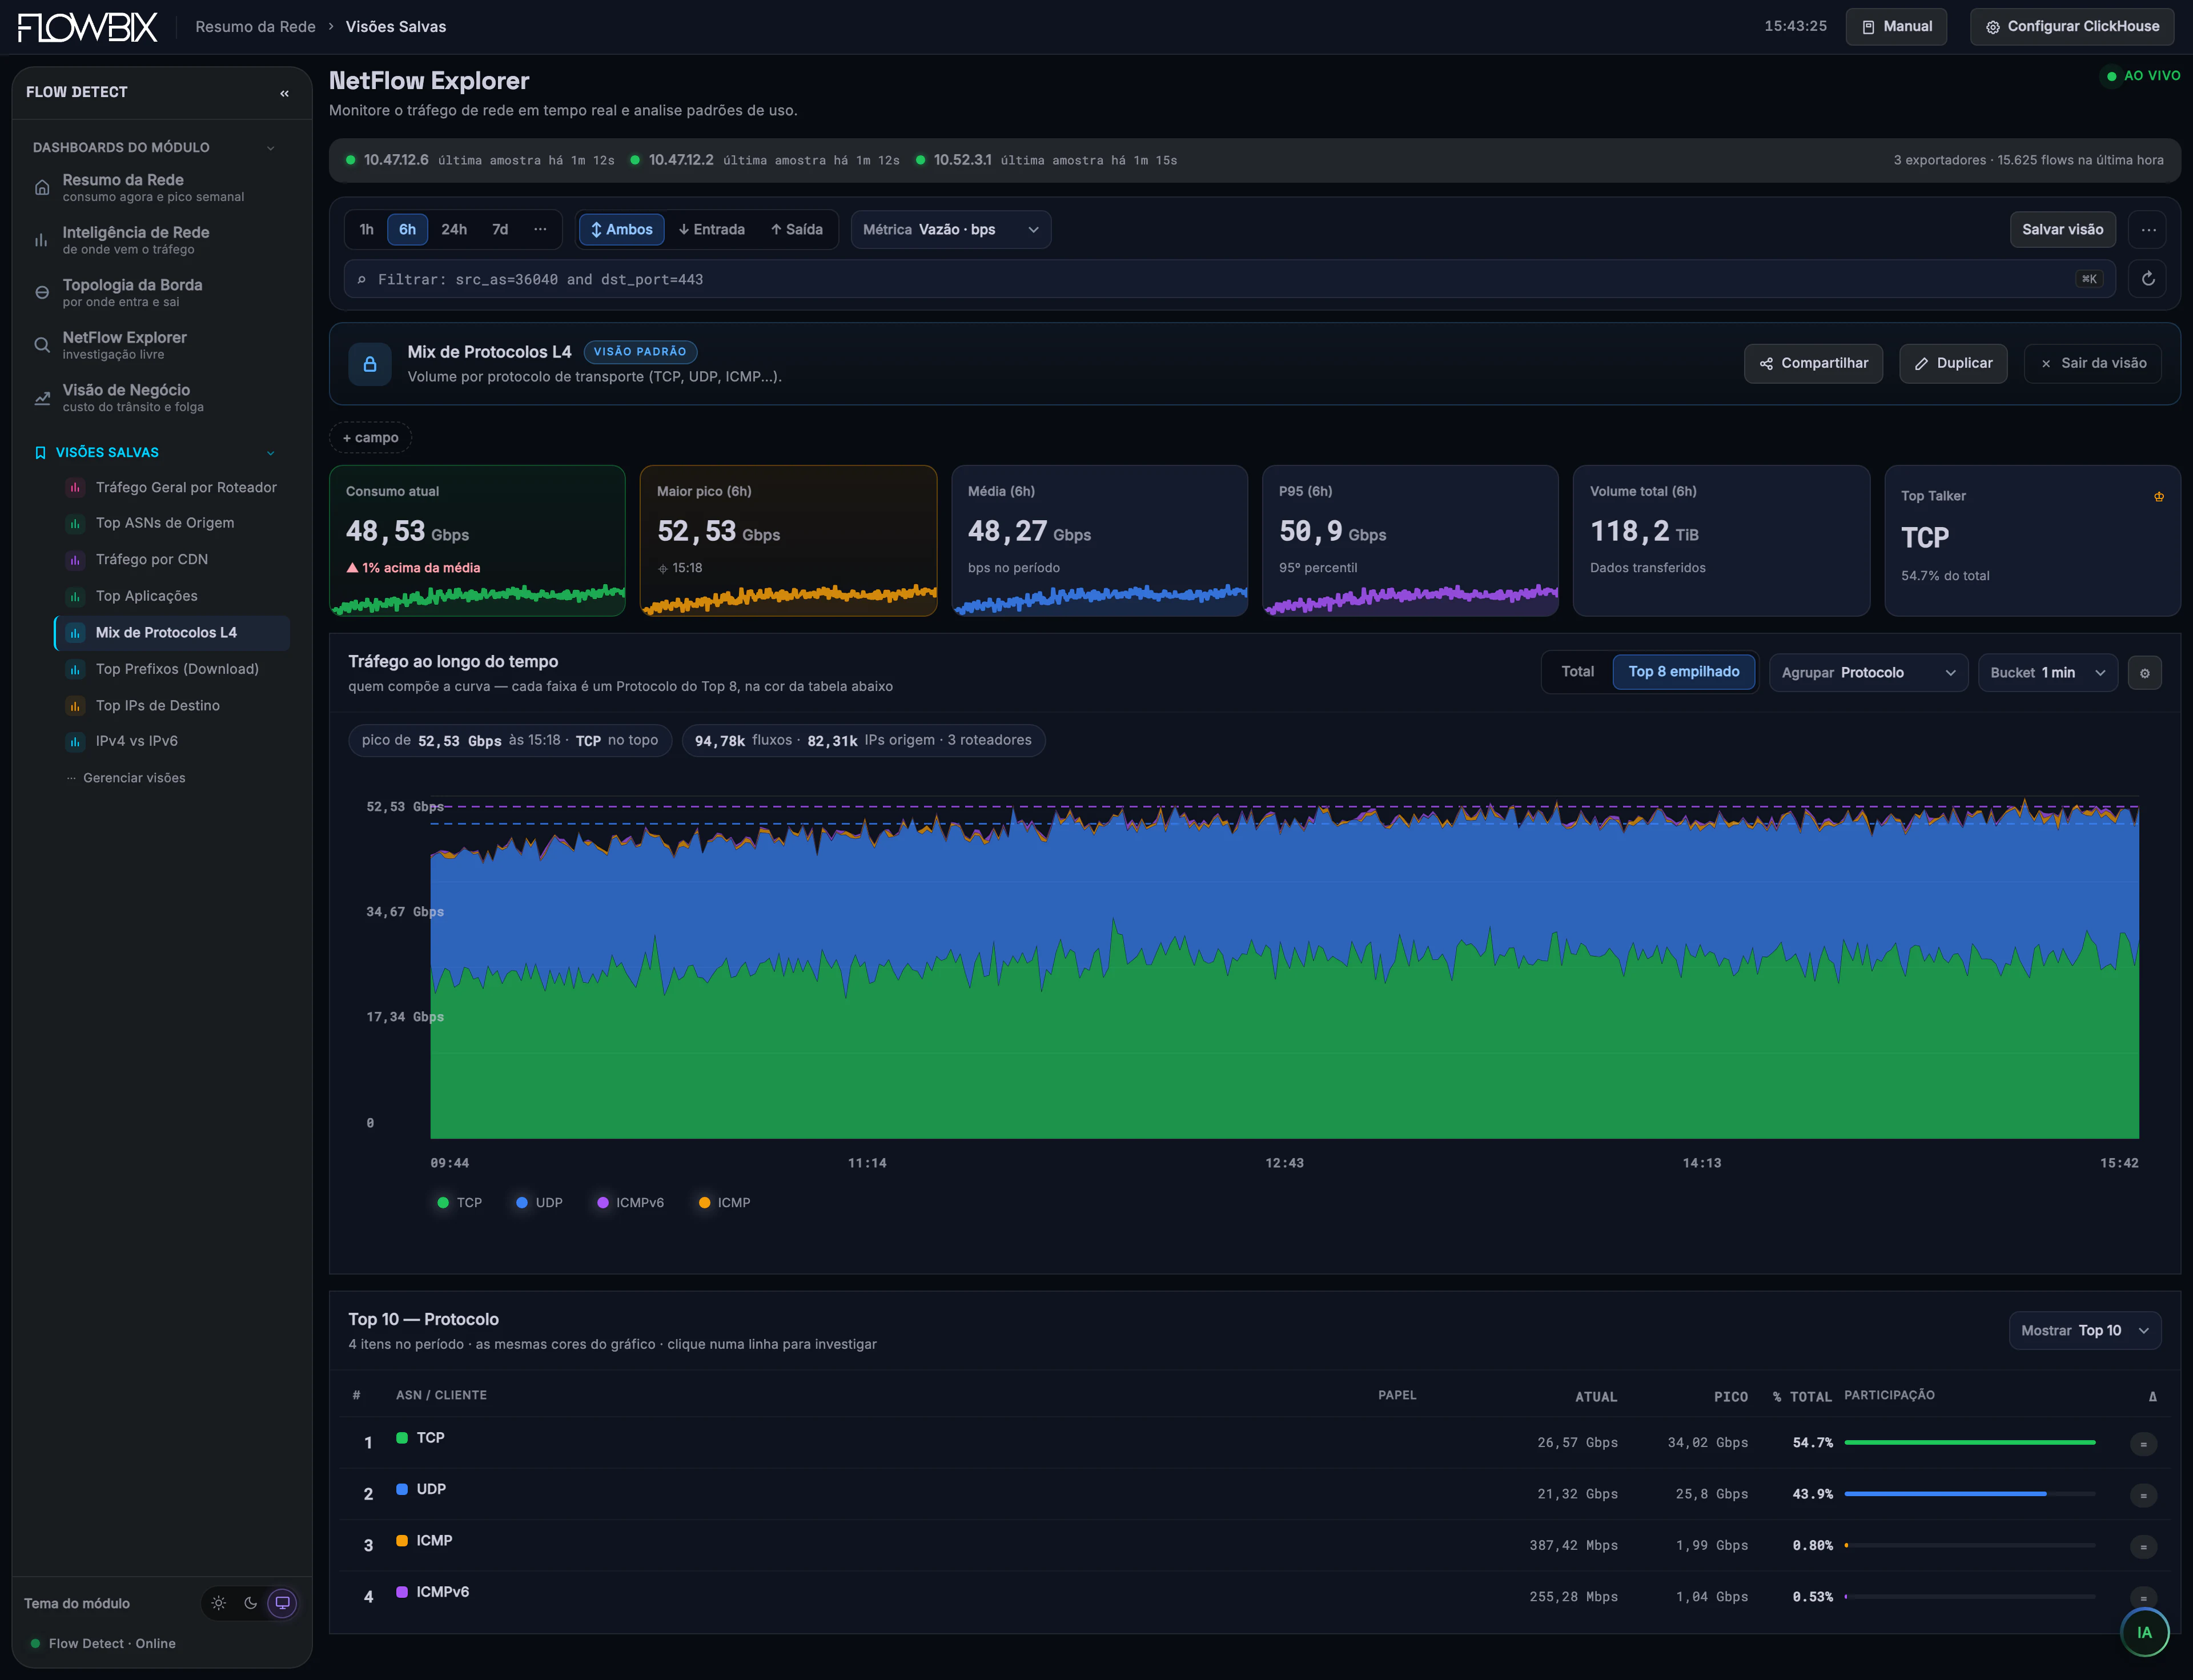
Task: Open the Agrupar Protocolo dropdown
Action: (1868, 673)
